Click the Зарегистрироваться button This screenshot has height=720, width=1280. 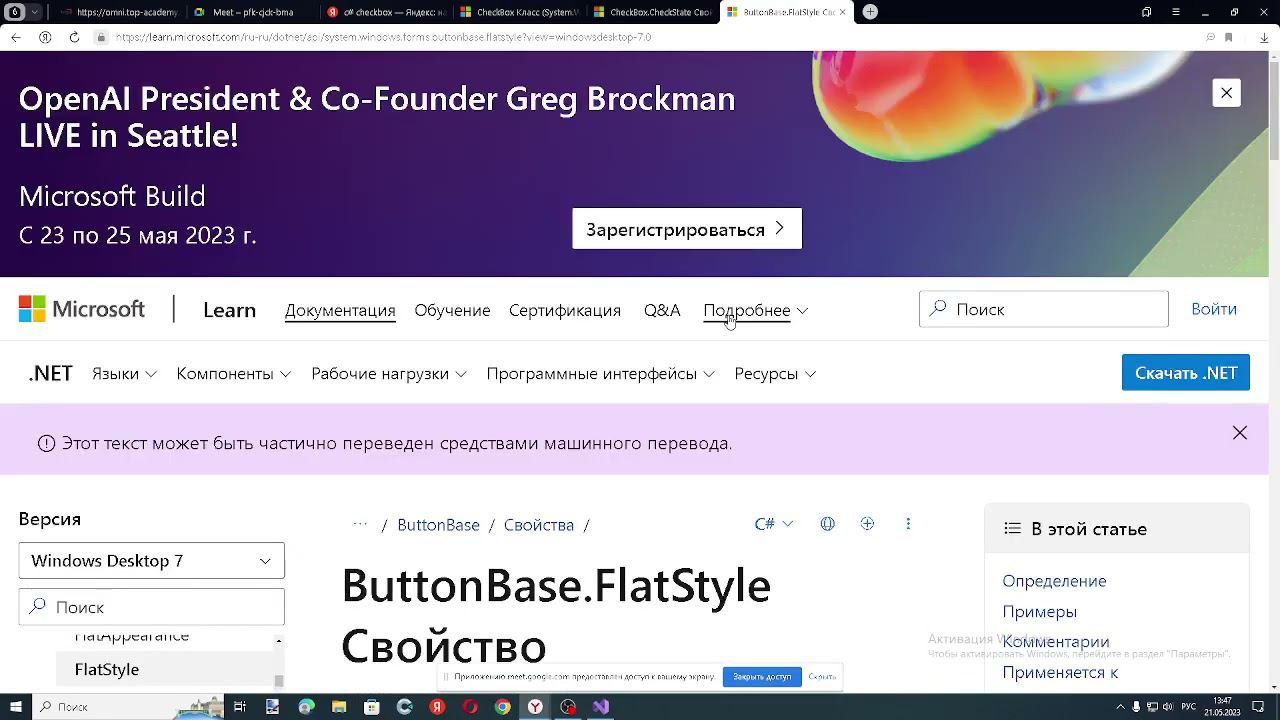pyautogui.click(x=687, y=229)
